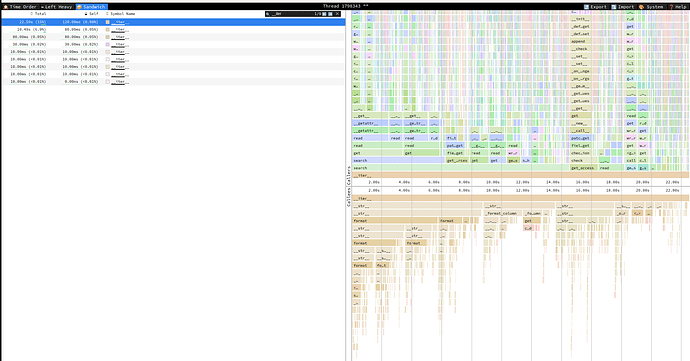Click the color swatch in the 10.49s row
Screen dimensions: 690x361
click(x=107, y=29)
